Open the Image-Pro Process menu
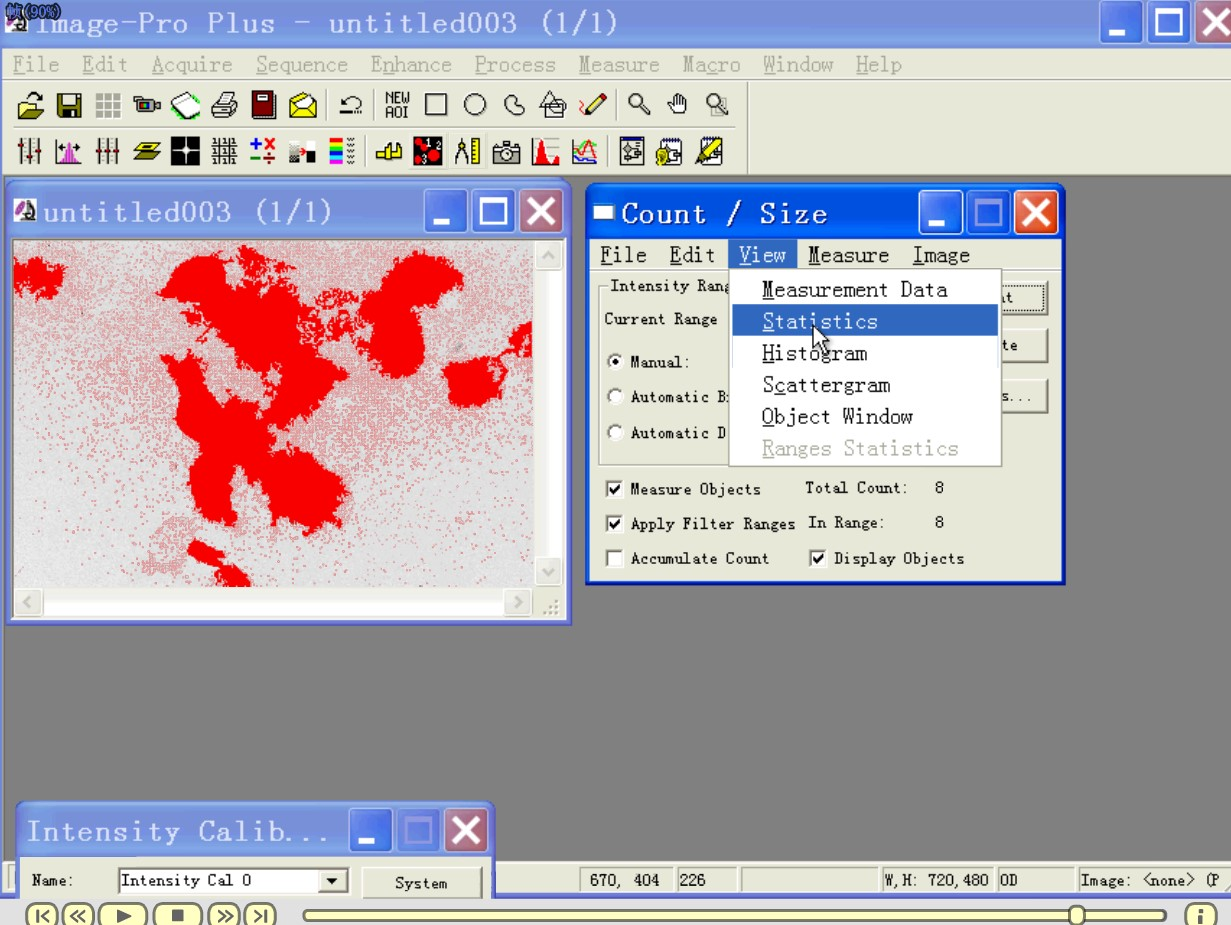The image size is (1231, 925). tap(514, 64)
